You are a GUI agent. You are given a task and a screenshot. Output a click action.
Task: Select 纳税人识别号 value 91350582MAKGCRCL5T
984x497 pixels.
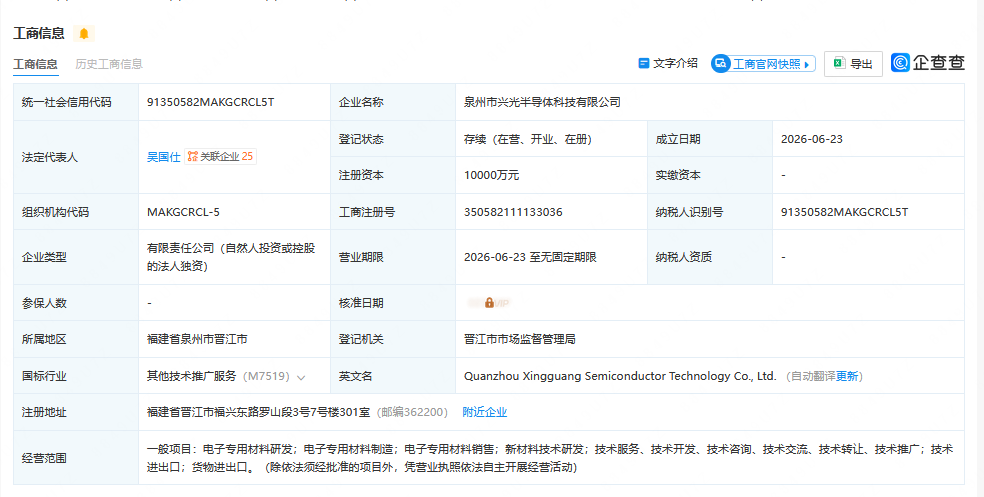click(844, 212)
